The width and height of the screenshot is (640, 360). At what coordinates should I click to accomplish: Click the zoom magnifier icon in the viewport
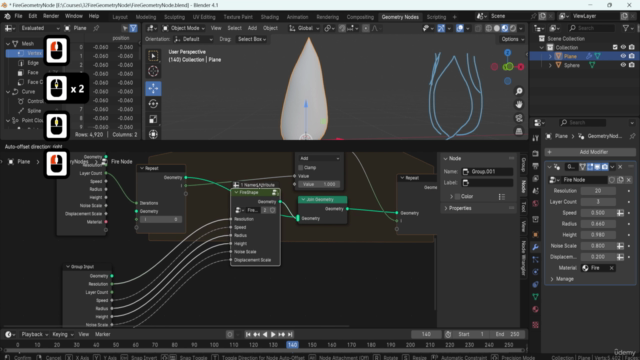tap(519, 91)
